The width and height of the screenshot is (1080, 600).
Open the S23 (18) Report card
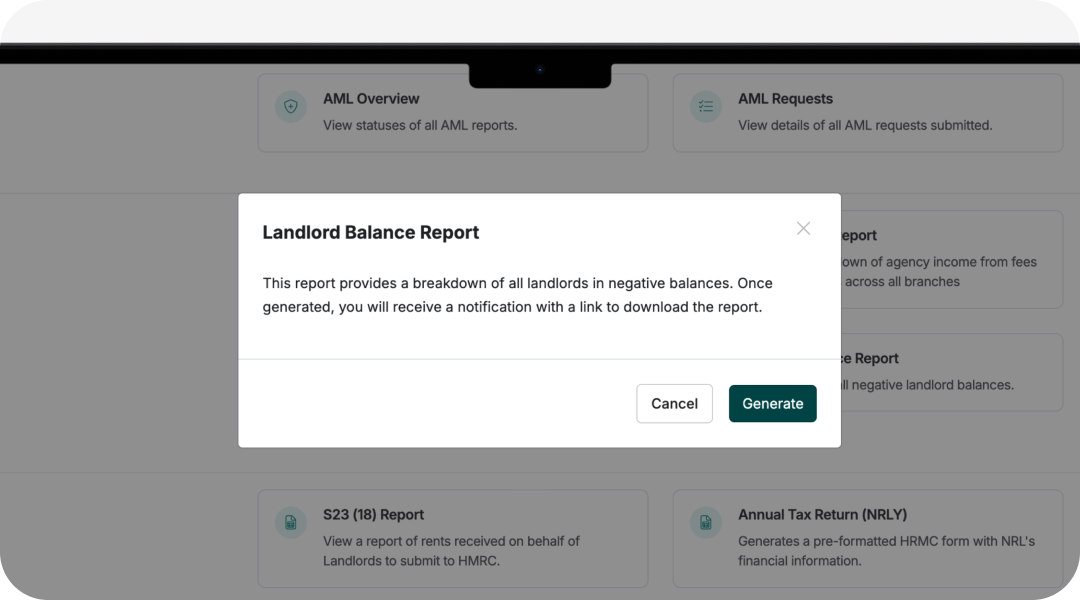click(452, 538)
